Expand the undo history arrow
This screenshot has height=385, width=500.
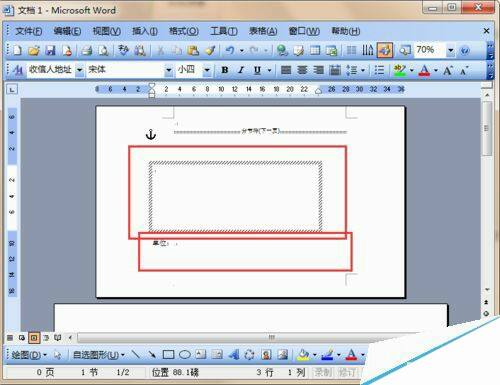[x=241, y=50]
